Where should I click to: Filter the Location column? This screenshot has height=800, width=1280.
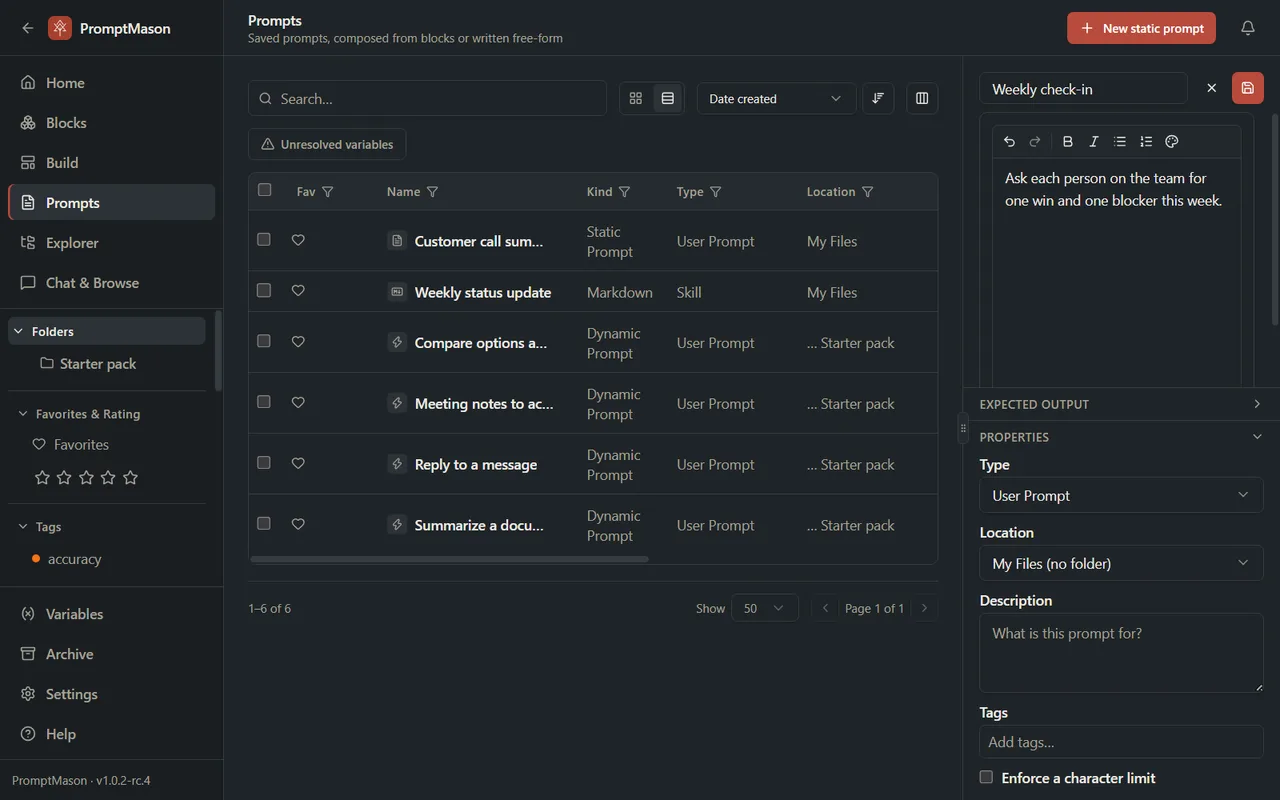point(868,192)
